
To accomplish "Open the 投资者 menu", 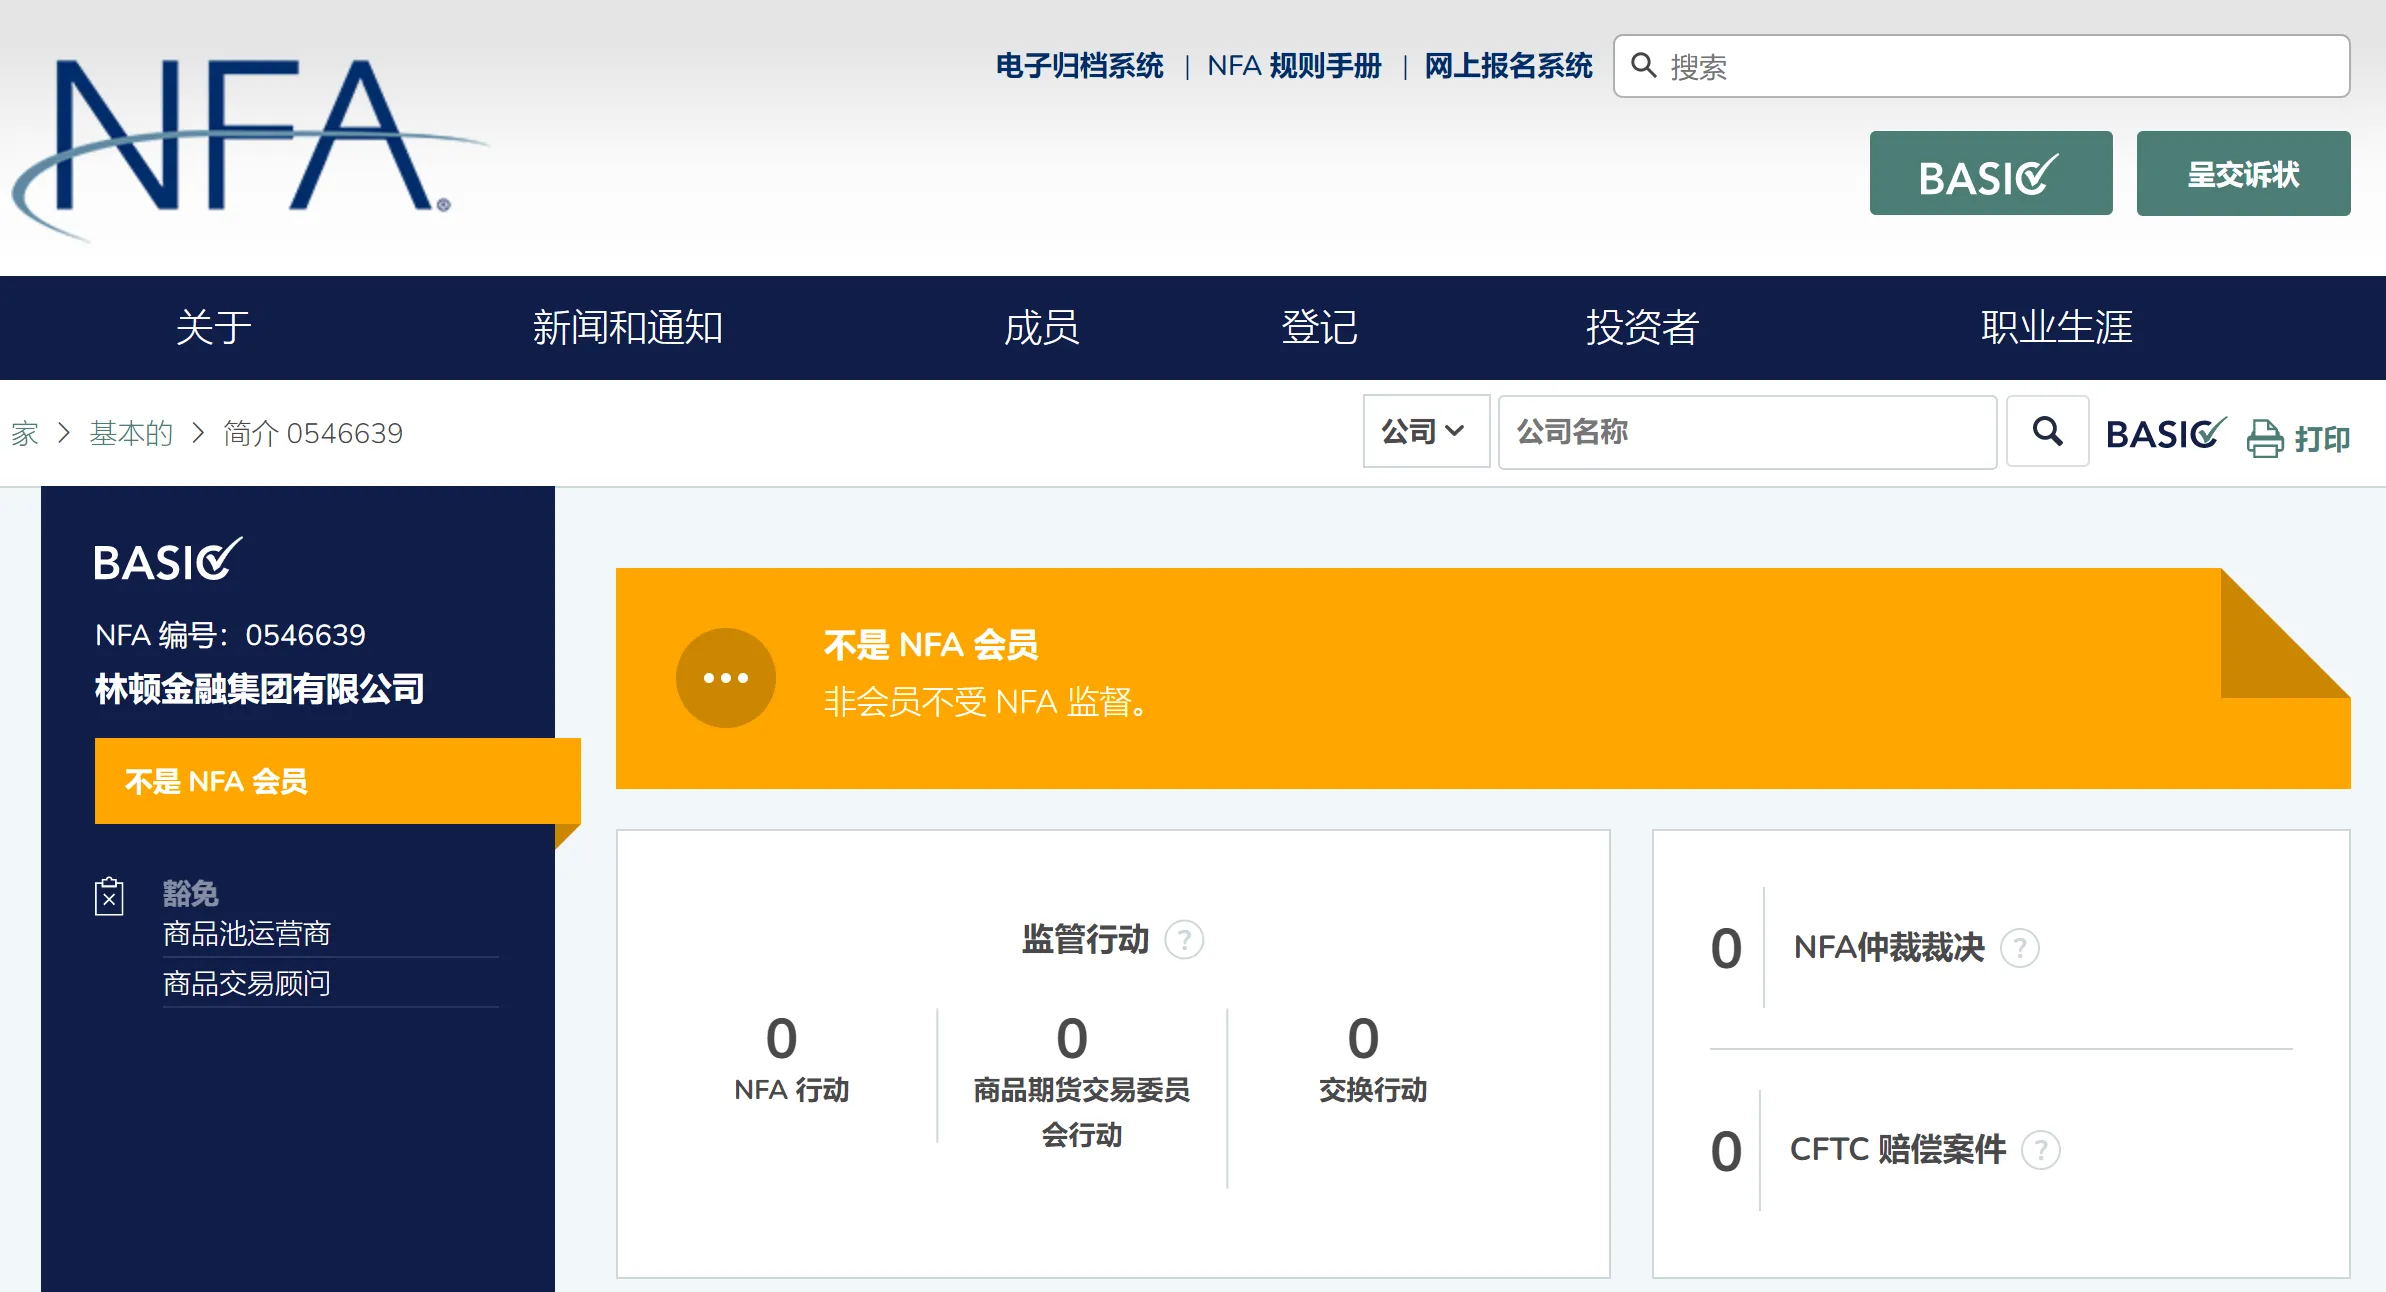I will pos(1642,327).
